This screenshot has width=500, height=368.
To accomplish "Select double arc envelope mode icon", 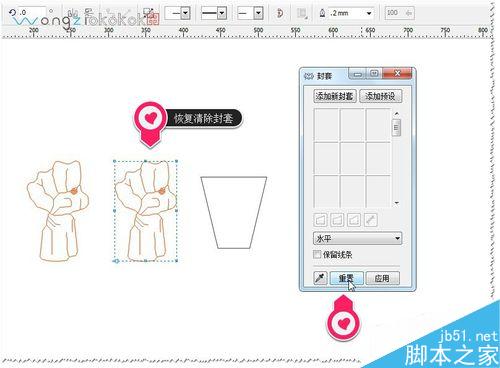I will pos(354,220).
